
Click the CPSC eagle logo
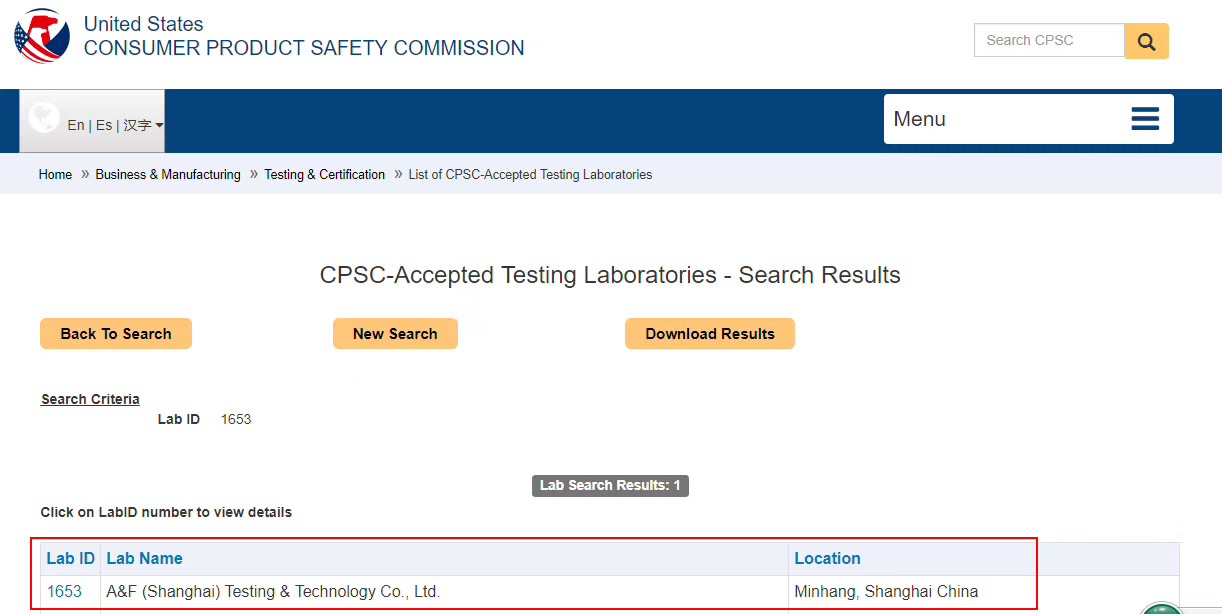click(x=42, y=36)
